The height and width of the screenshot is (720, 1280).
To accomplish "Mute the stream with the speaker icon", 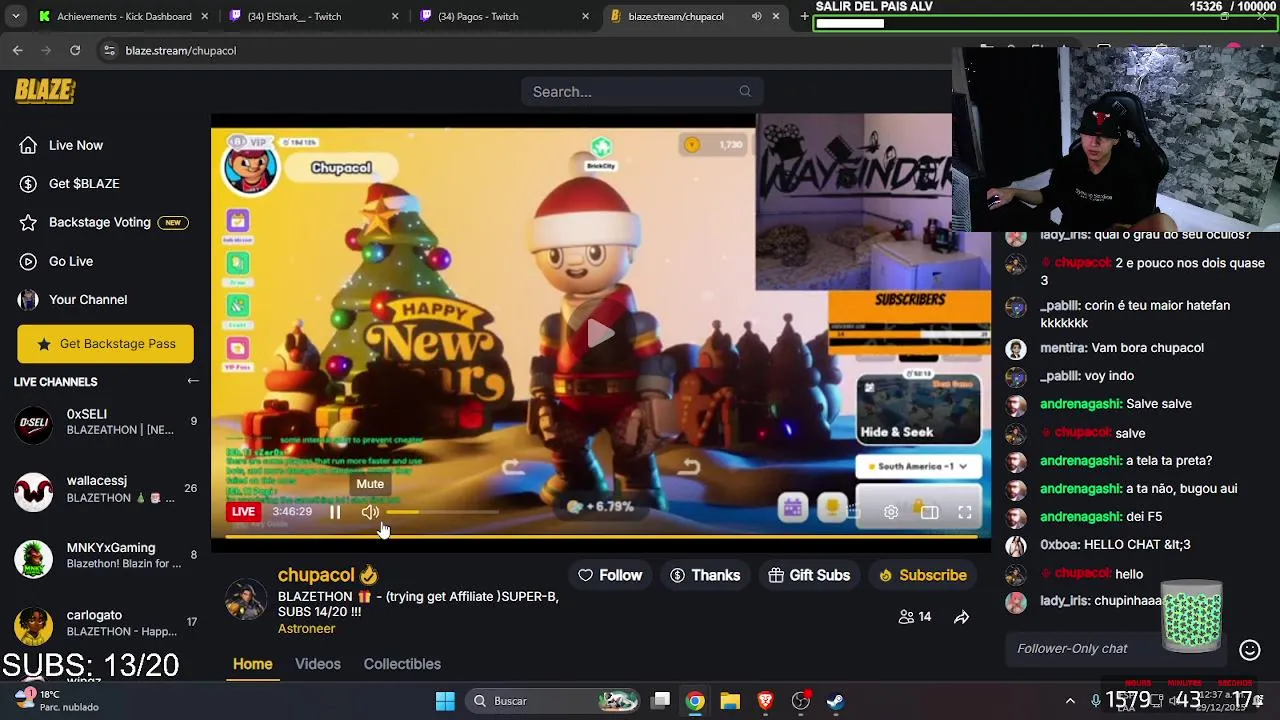I will click(x=370, y=512).
